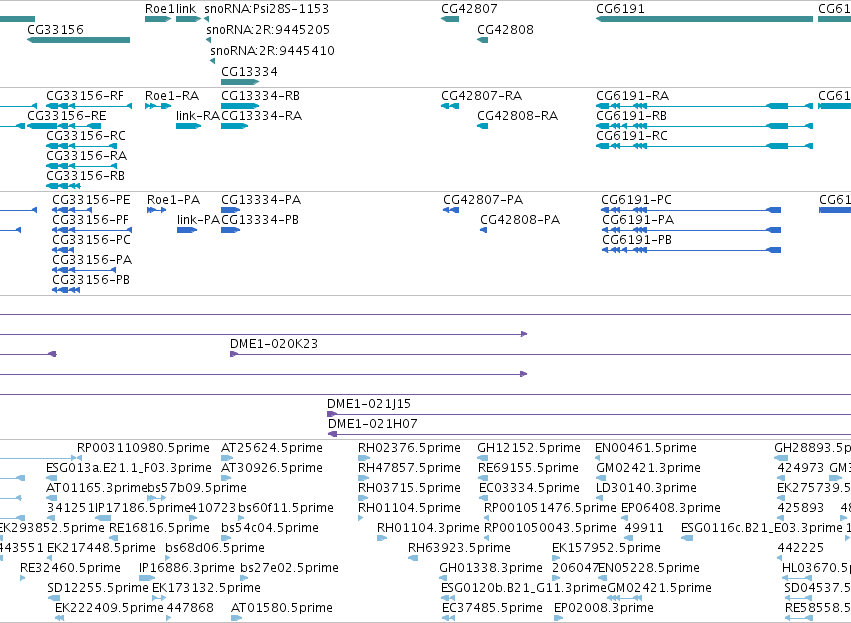Click the RP003110980.5prime EST label
The image size is (851, 623).
[143, 448]
